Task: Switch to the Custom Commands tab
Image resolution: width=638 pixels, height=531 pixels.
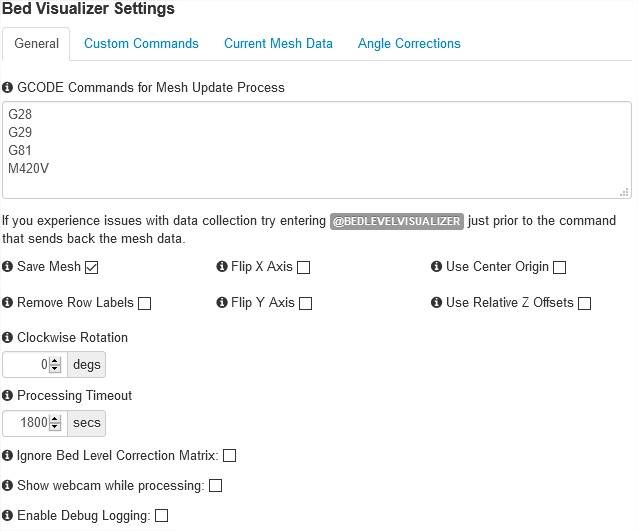Action: [x=141, y=44]
